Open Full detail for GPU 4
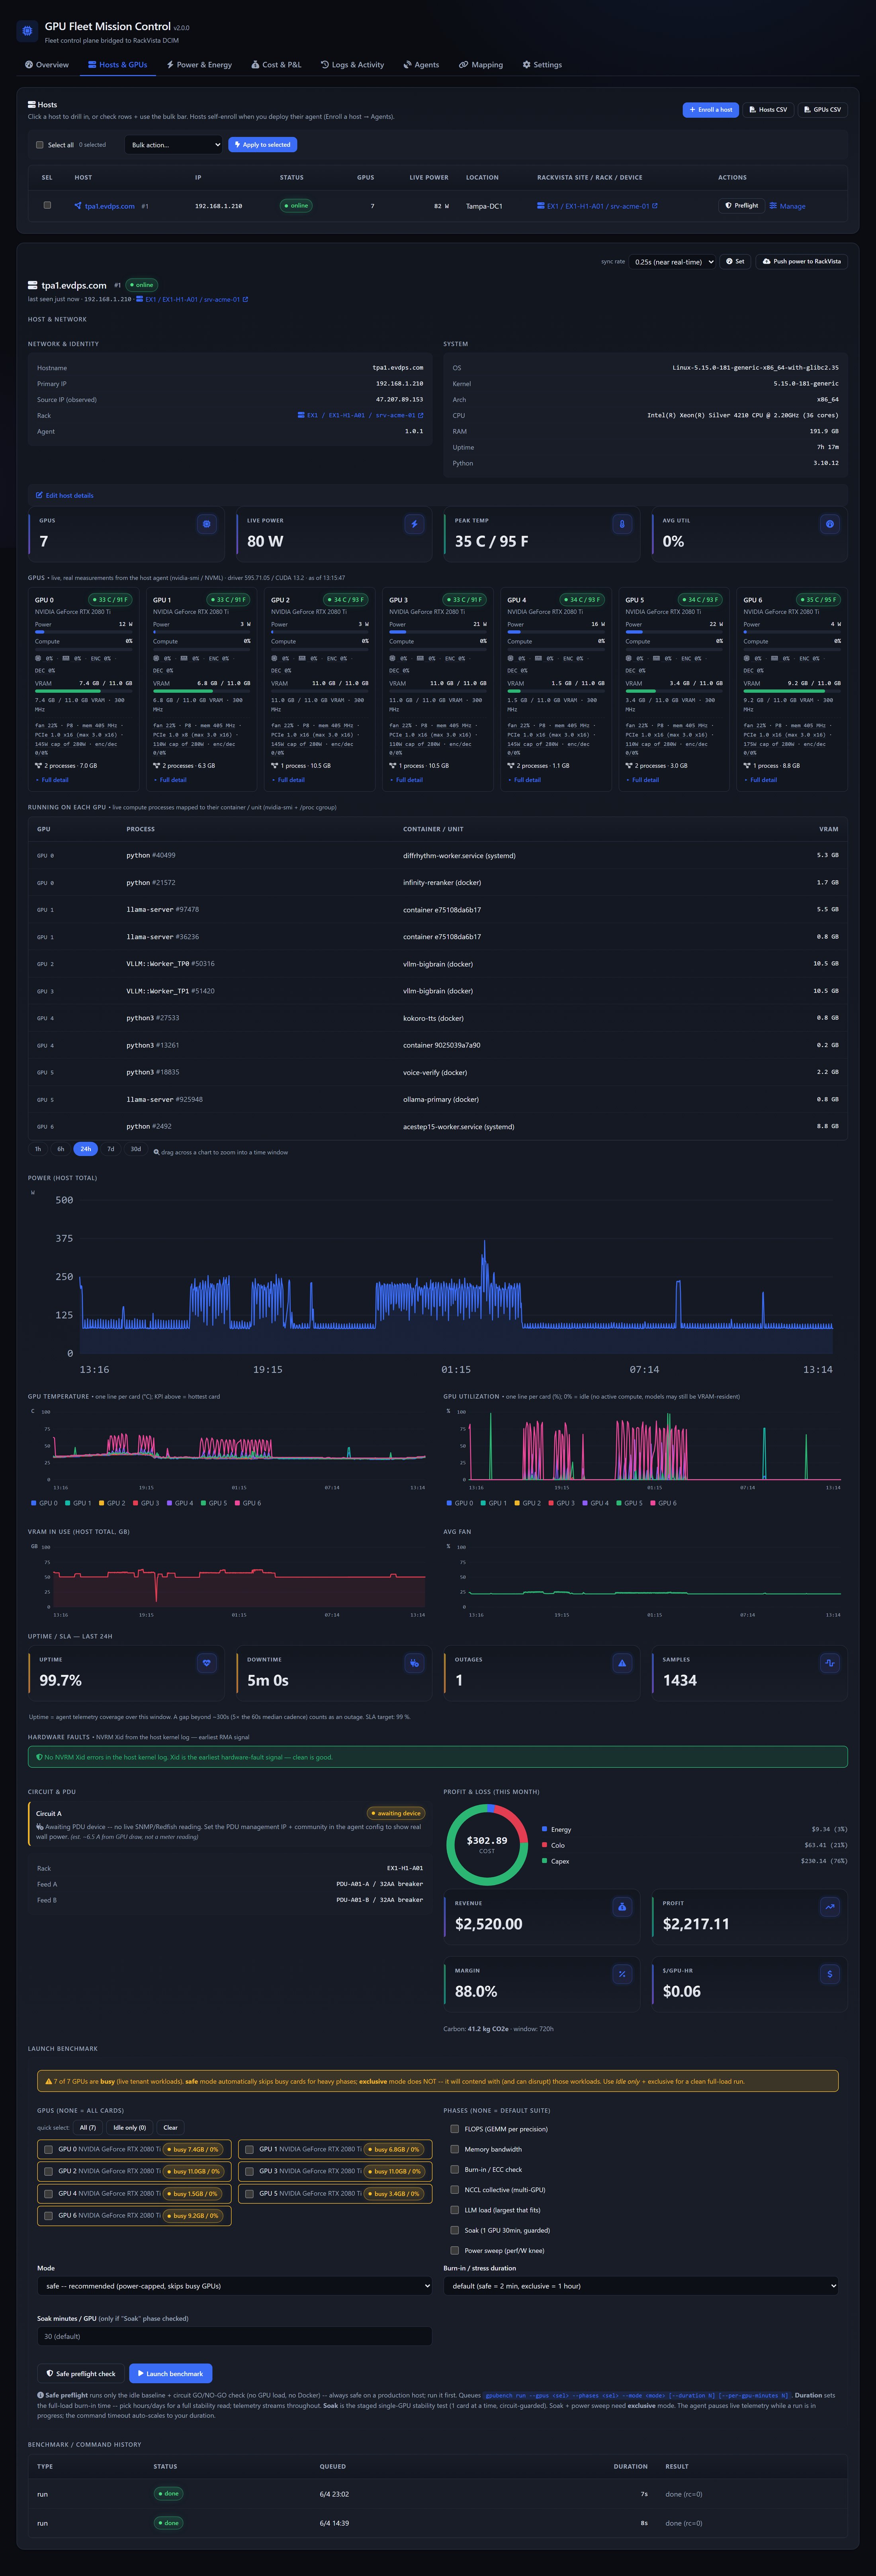Screen dimensions: 876x2576 pos(524,780)
